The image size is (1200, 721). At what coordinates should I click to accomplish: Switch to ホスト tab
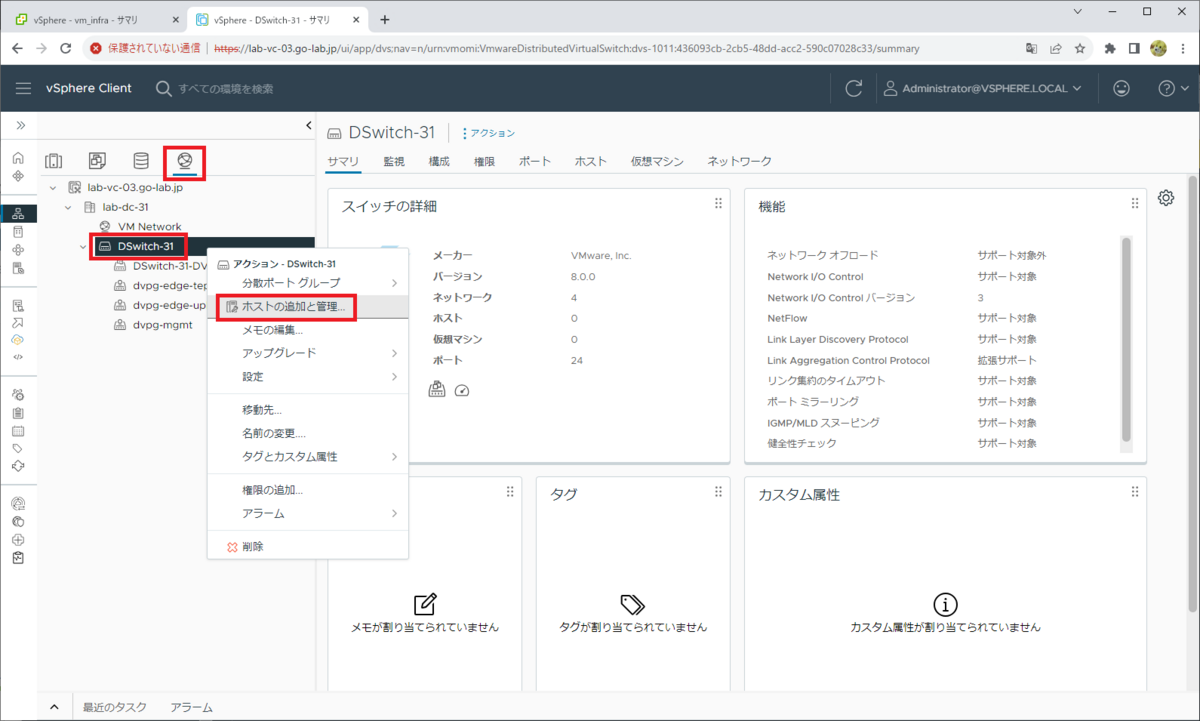click(590, 161)
